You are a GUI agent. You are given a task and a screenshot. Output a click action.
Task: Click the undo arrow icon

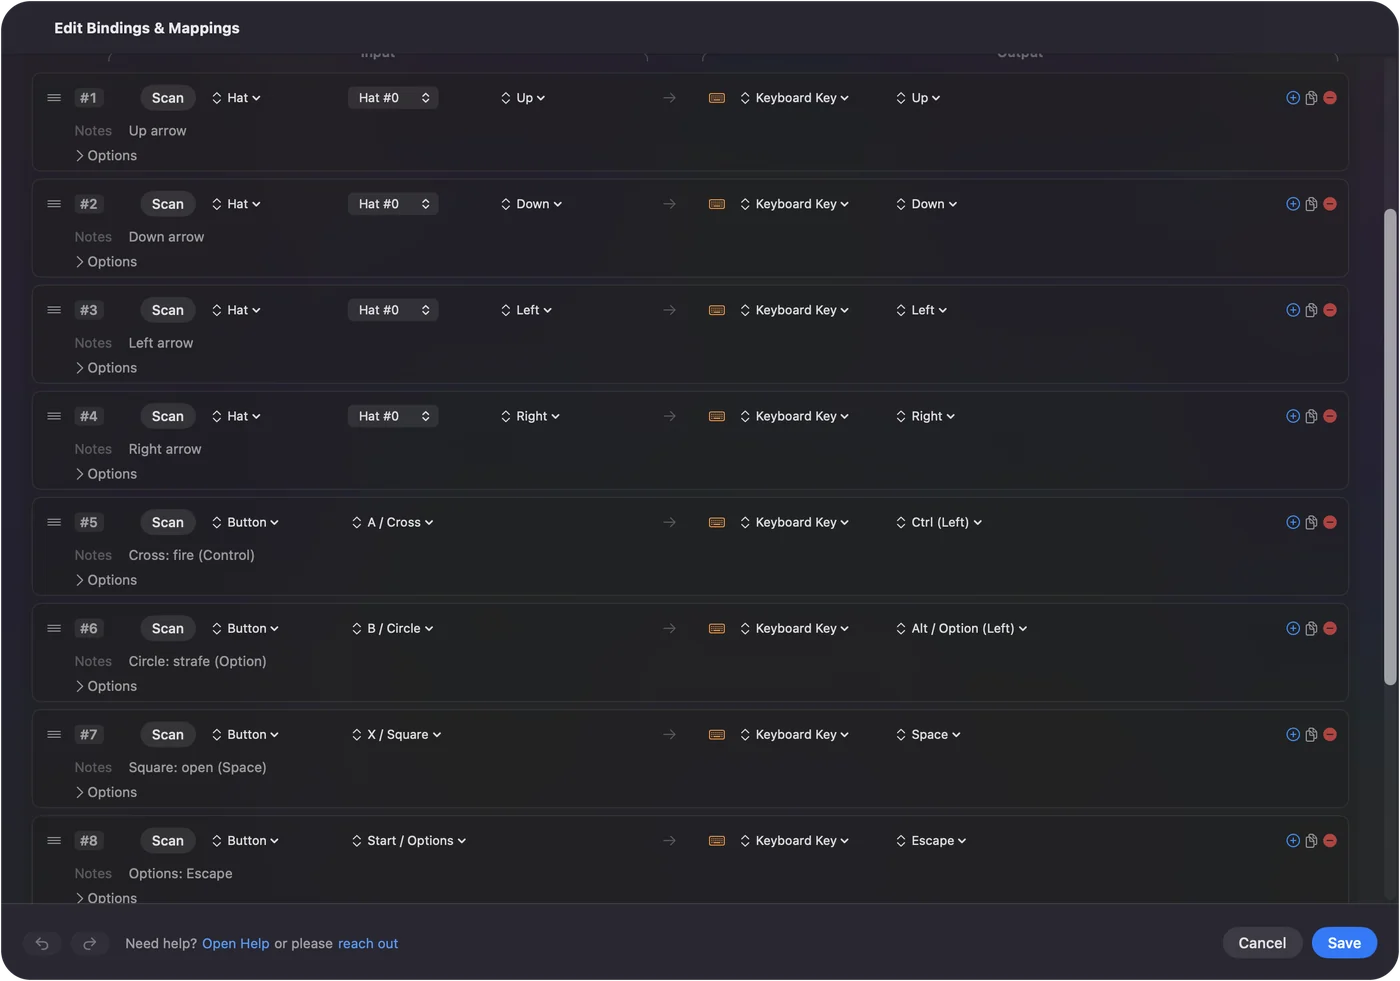(x=42, y=944)
